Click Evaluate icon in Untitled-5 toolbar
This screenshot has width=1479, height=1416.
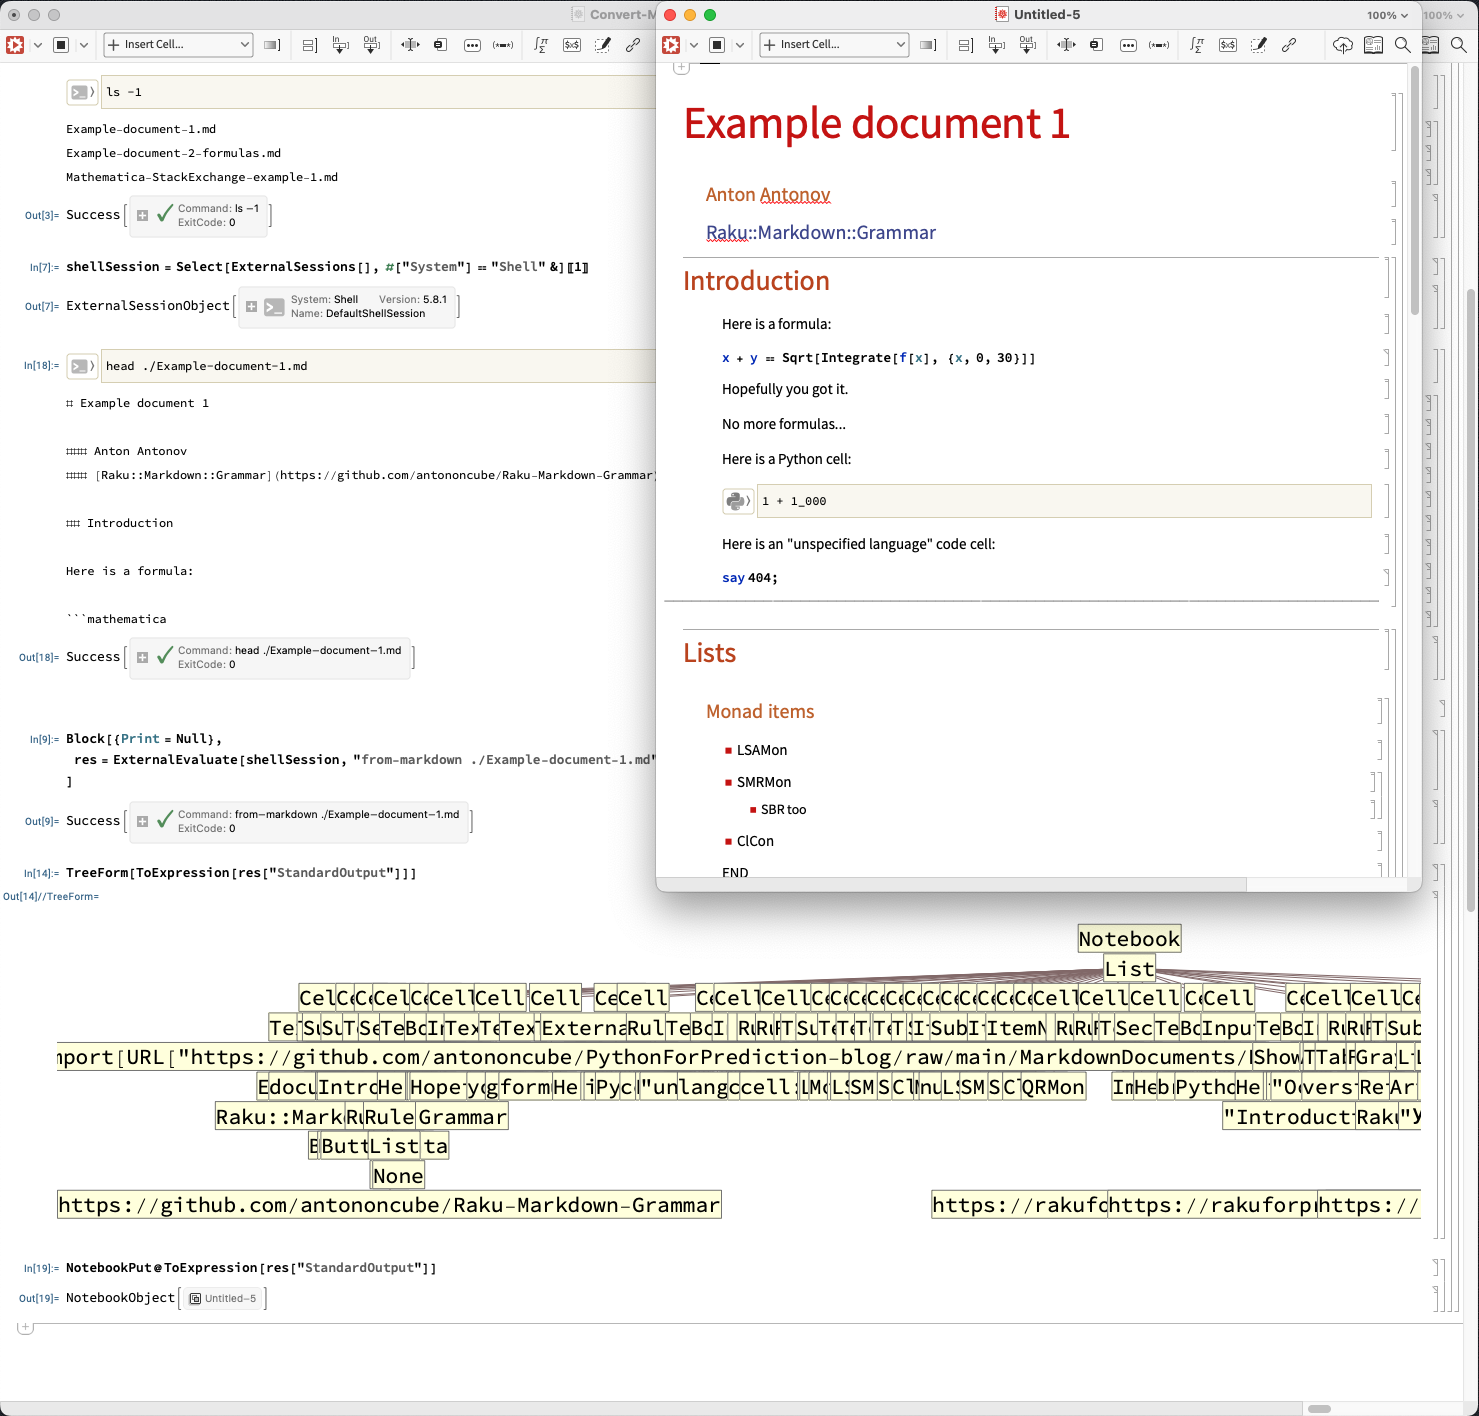671,45
